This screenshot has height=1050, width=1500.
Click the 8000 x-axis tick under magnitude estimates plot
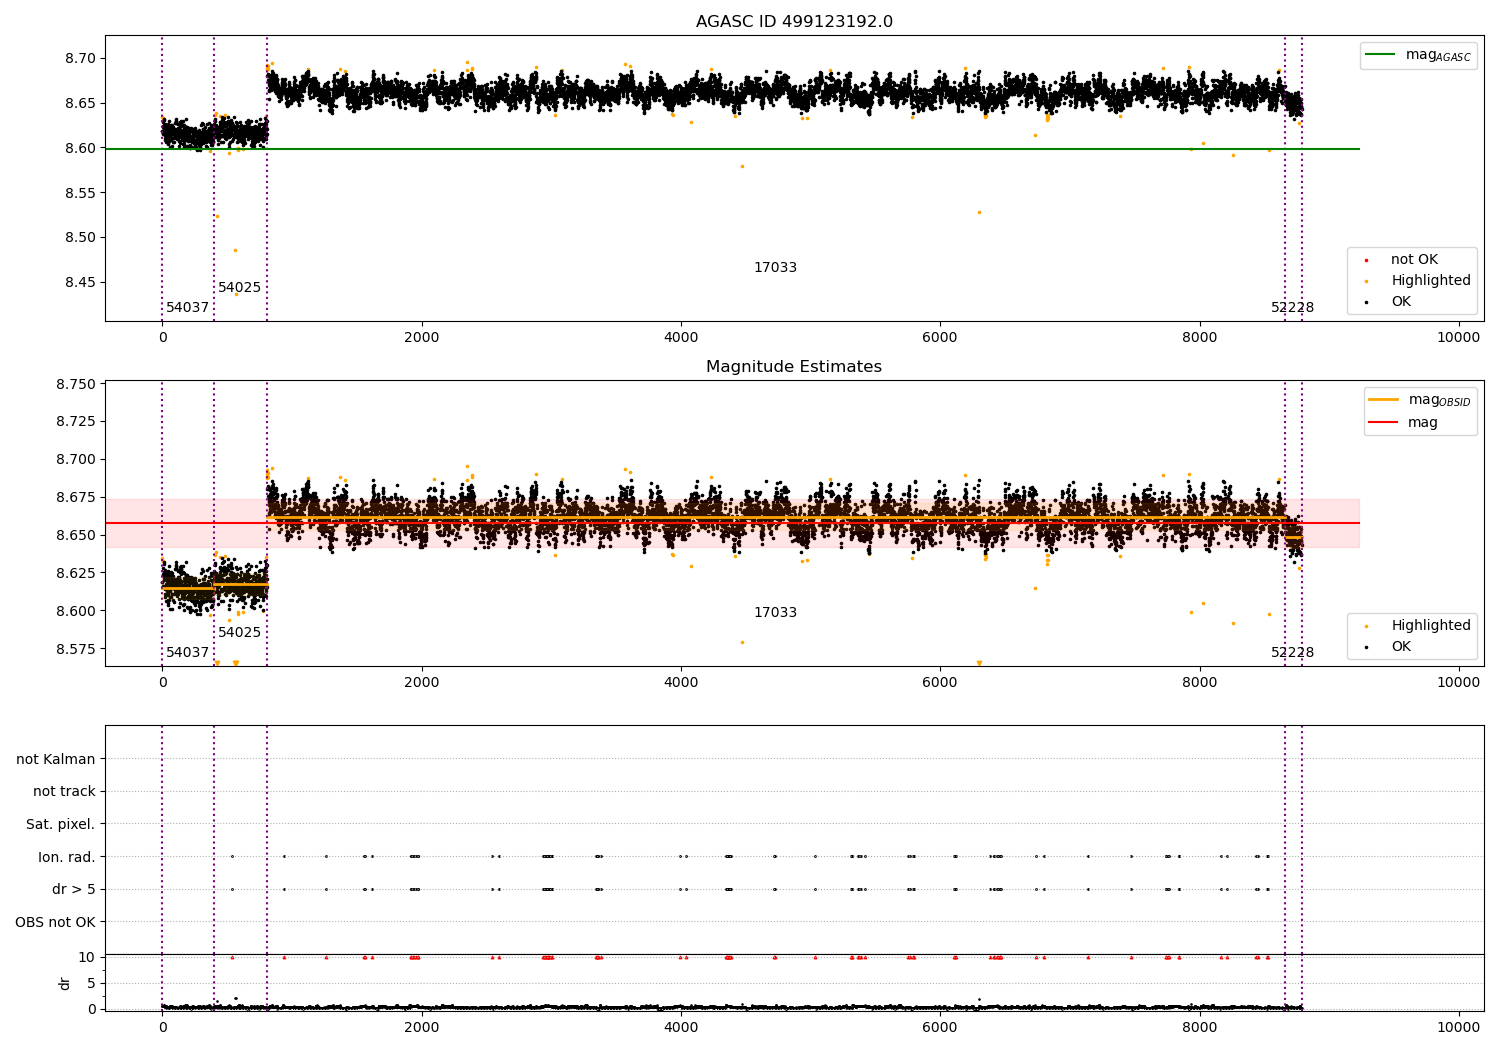coord(1199,683)
